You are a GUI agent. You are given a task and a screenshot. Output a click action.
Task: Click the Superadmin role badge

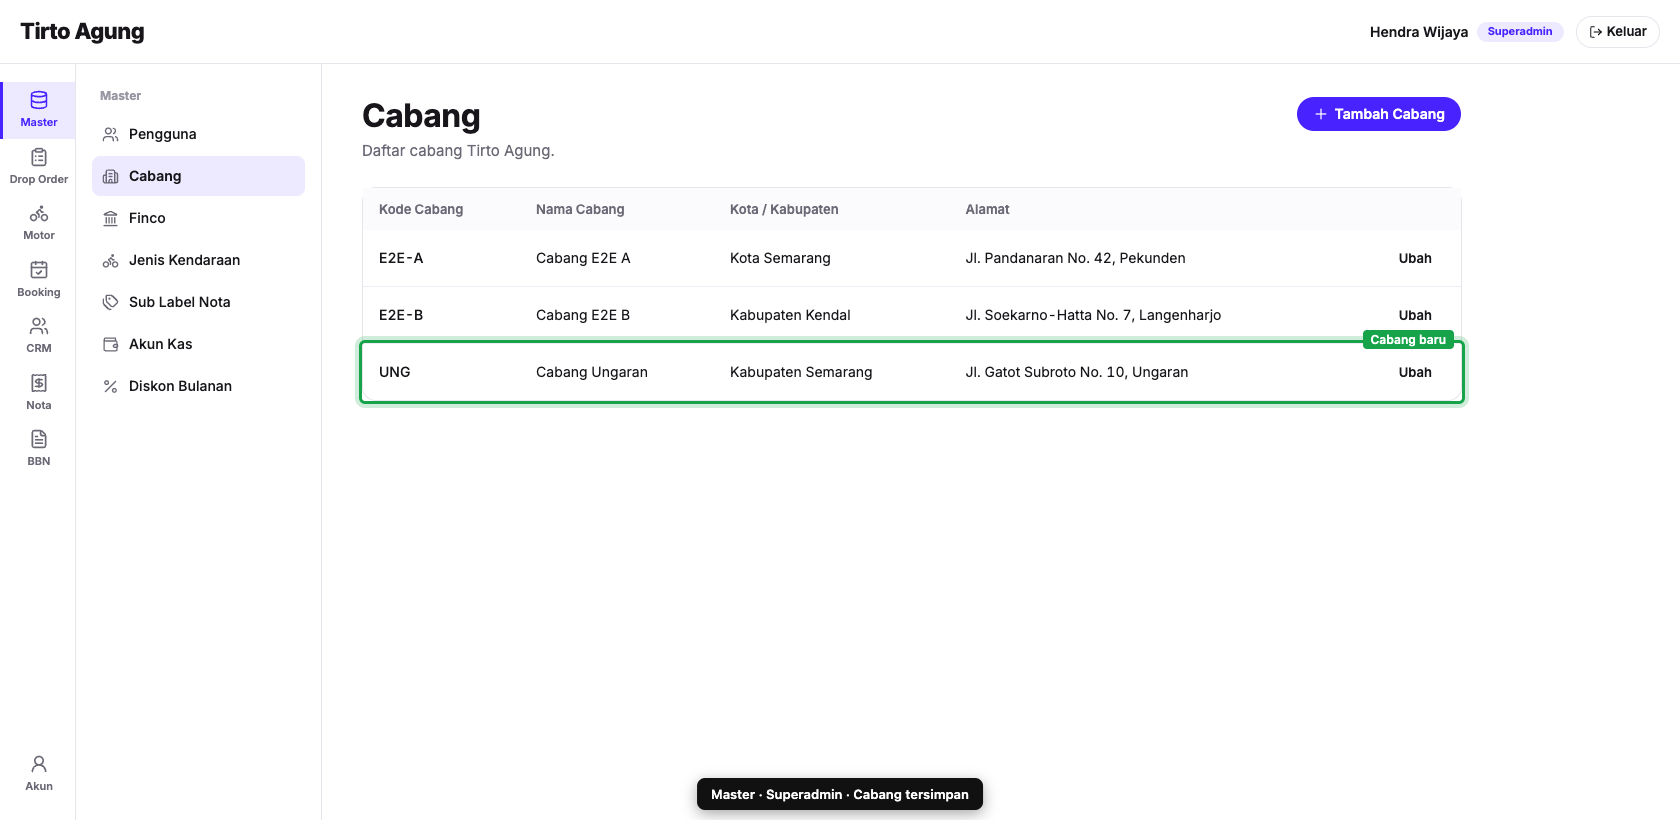click(x=1520, y=32)
